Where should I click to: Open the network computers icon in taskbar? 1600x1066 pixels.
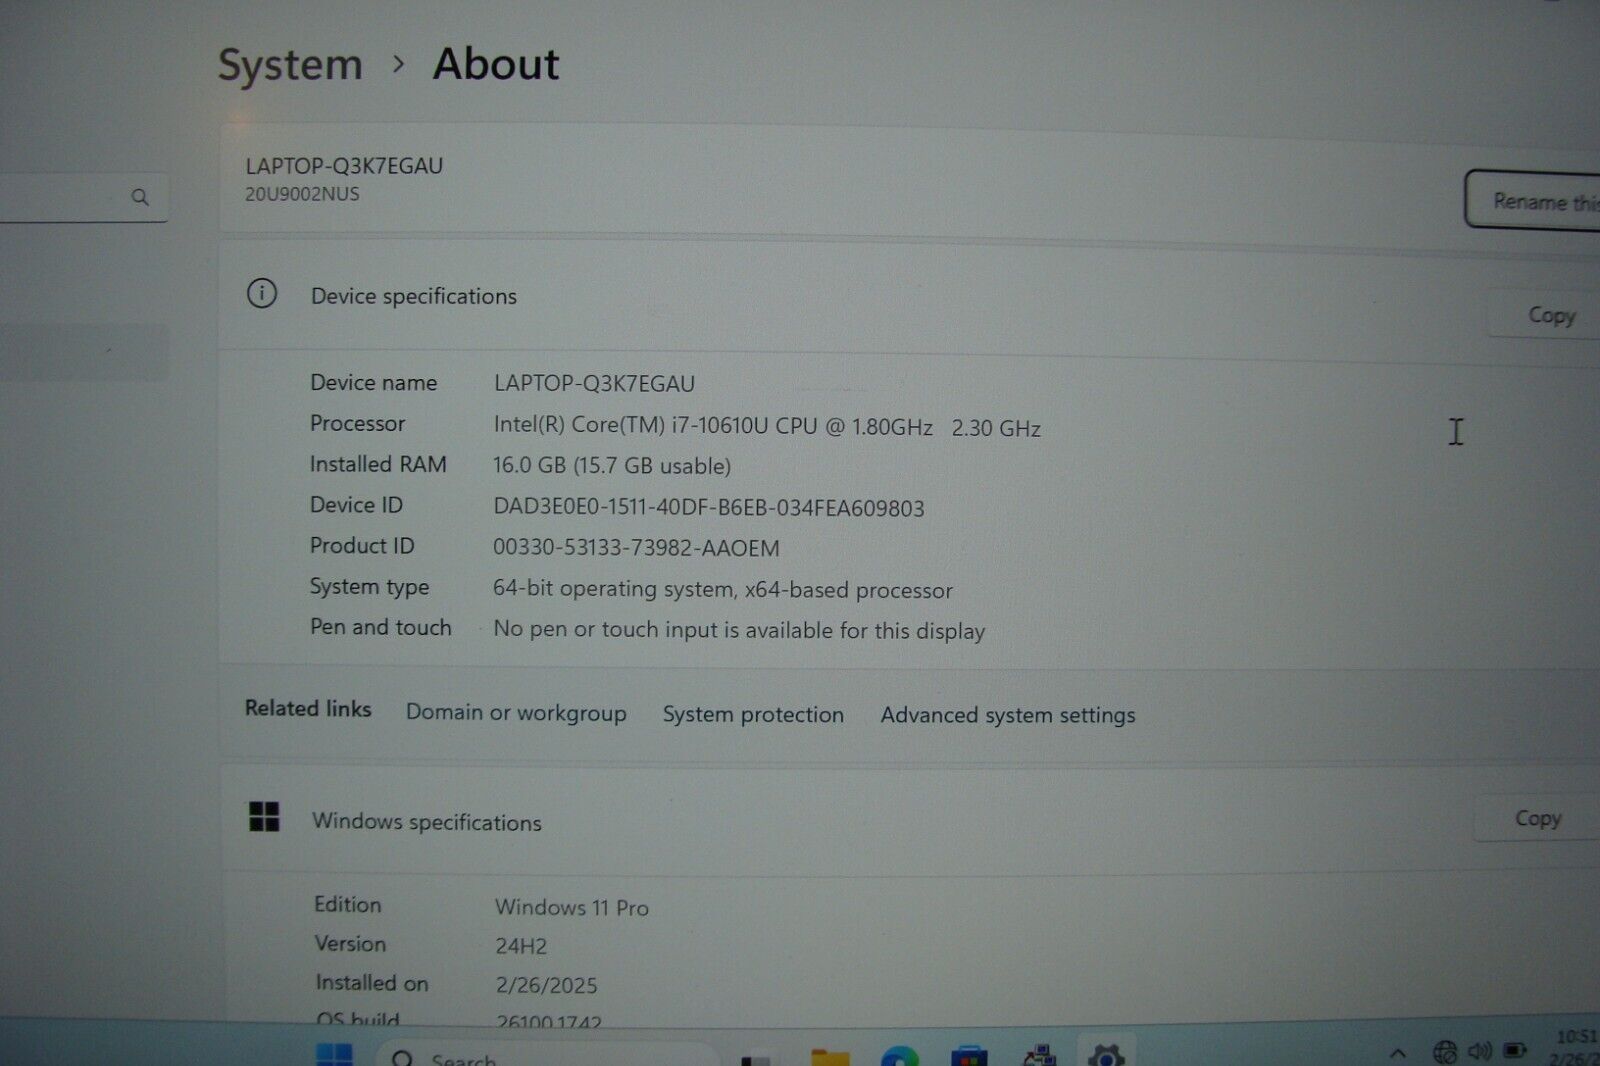1040,1056
